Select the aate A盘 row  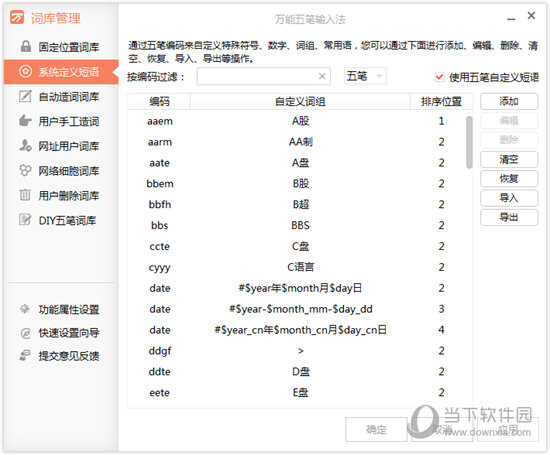[297, 163]
